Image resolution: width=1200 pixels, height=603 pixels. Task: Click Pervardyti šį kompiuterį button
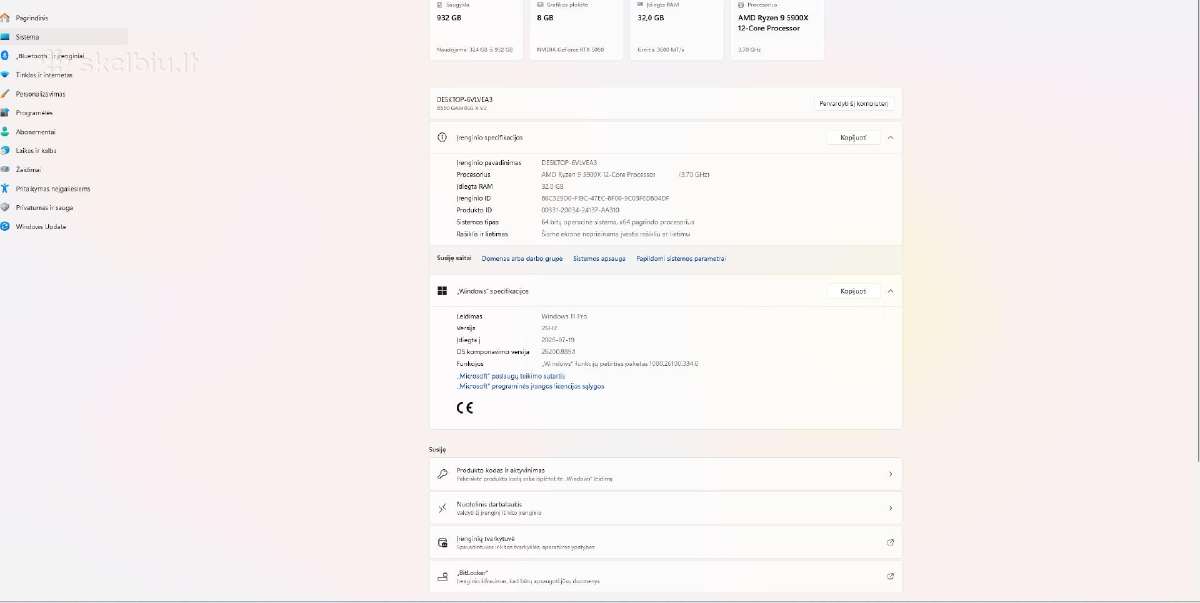(854, 103)
